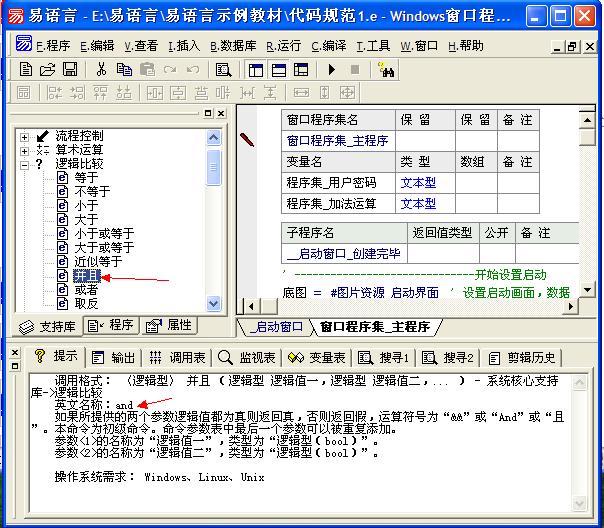604x528 pixels.
Task: Click the Paste clipboard icon
Action: point(147,70)
